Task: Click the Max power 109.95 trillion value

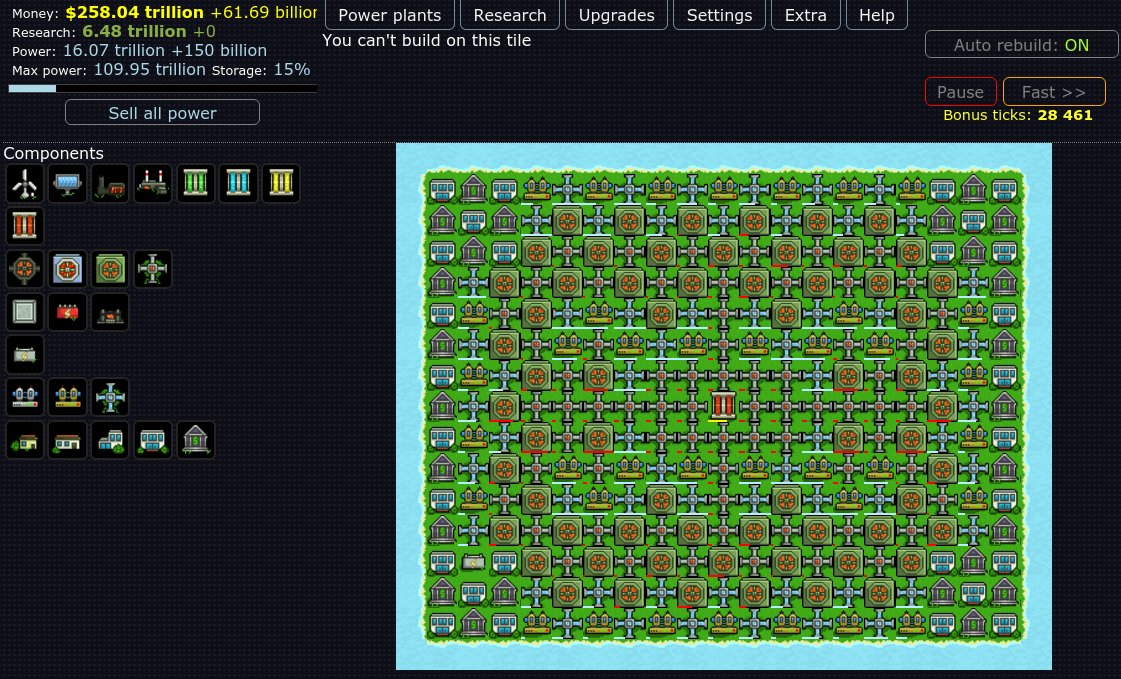Action: (149, 69)
